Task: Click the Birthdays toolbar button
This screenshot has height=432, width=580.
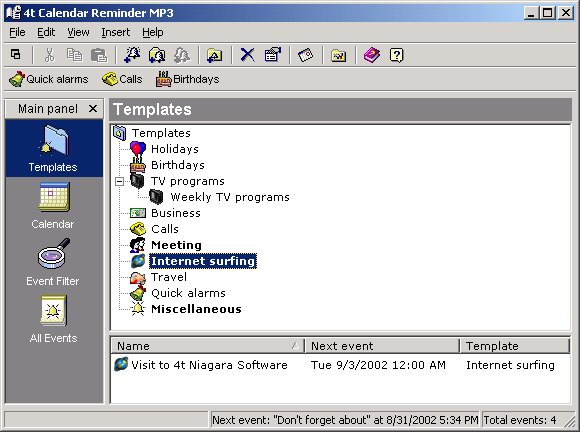Action: 188,79
